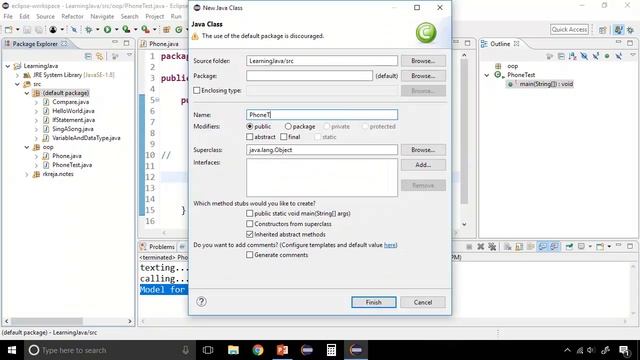Click the Cancel button
This screenshot has height=360, width=640.
coord(422,302)
